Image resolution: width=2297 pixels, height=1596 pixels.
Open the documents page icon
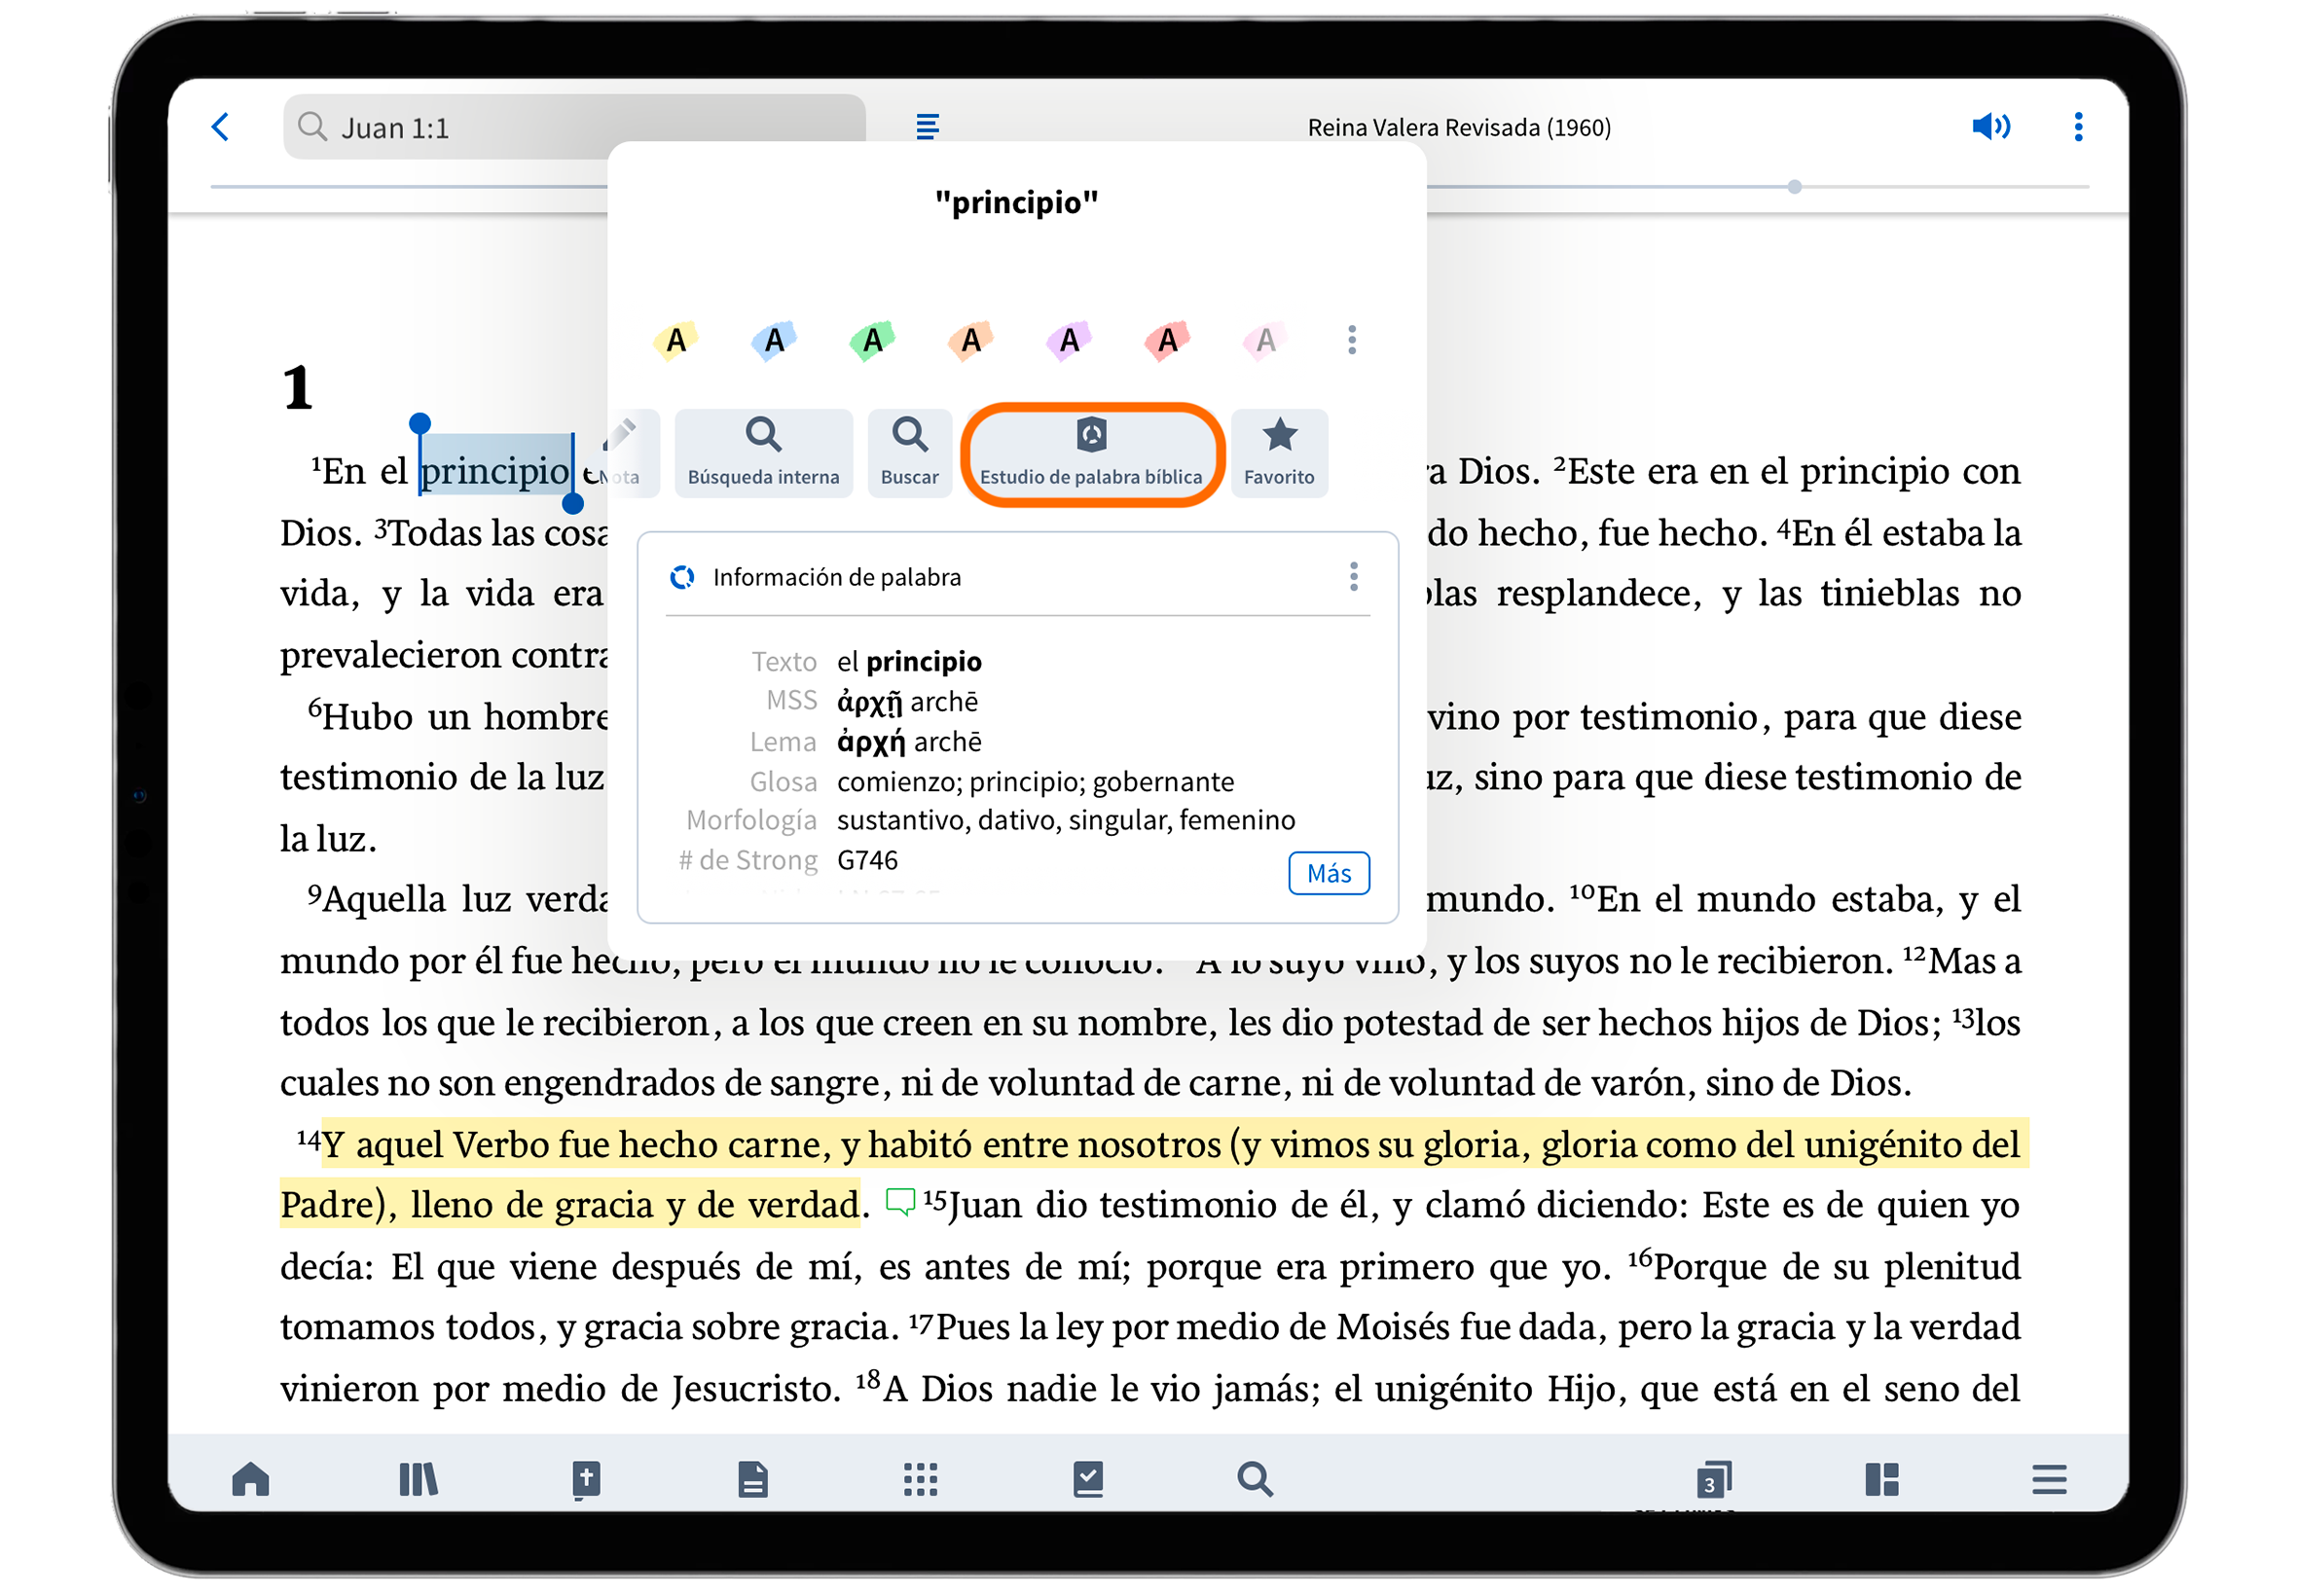point(752,1479)
